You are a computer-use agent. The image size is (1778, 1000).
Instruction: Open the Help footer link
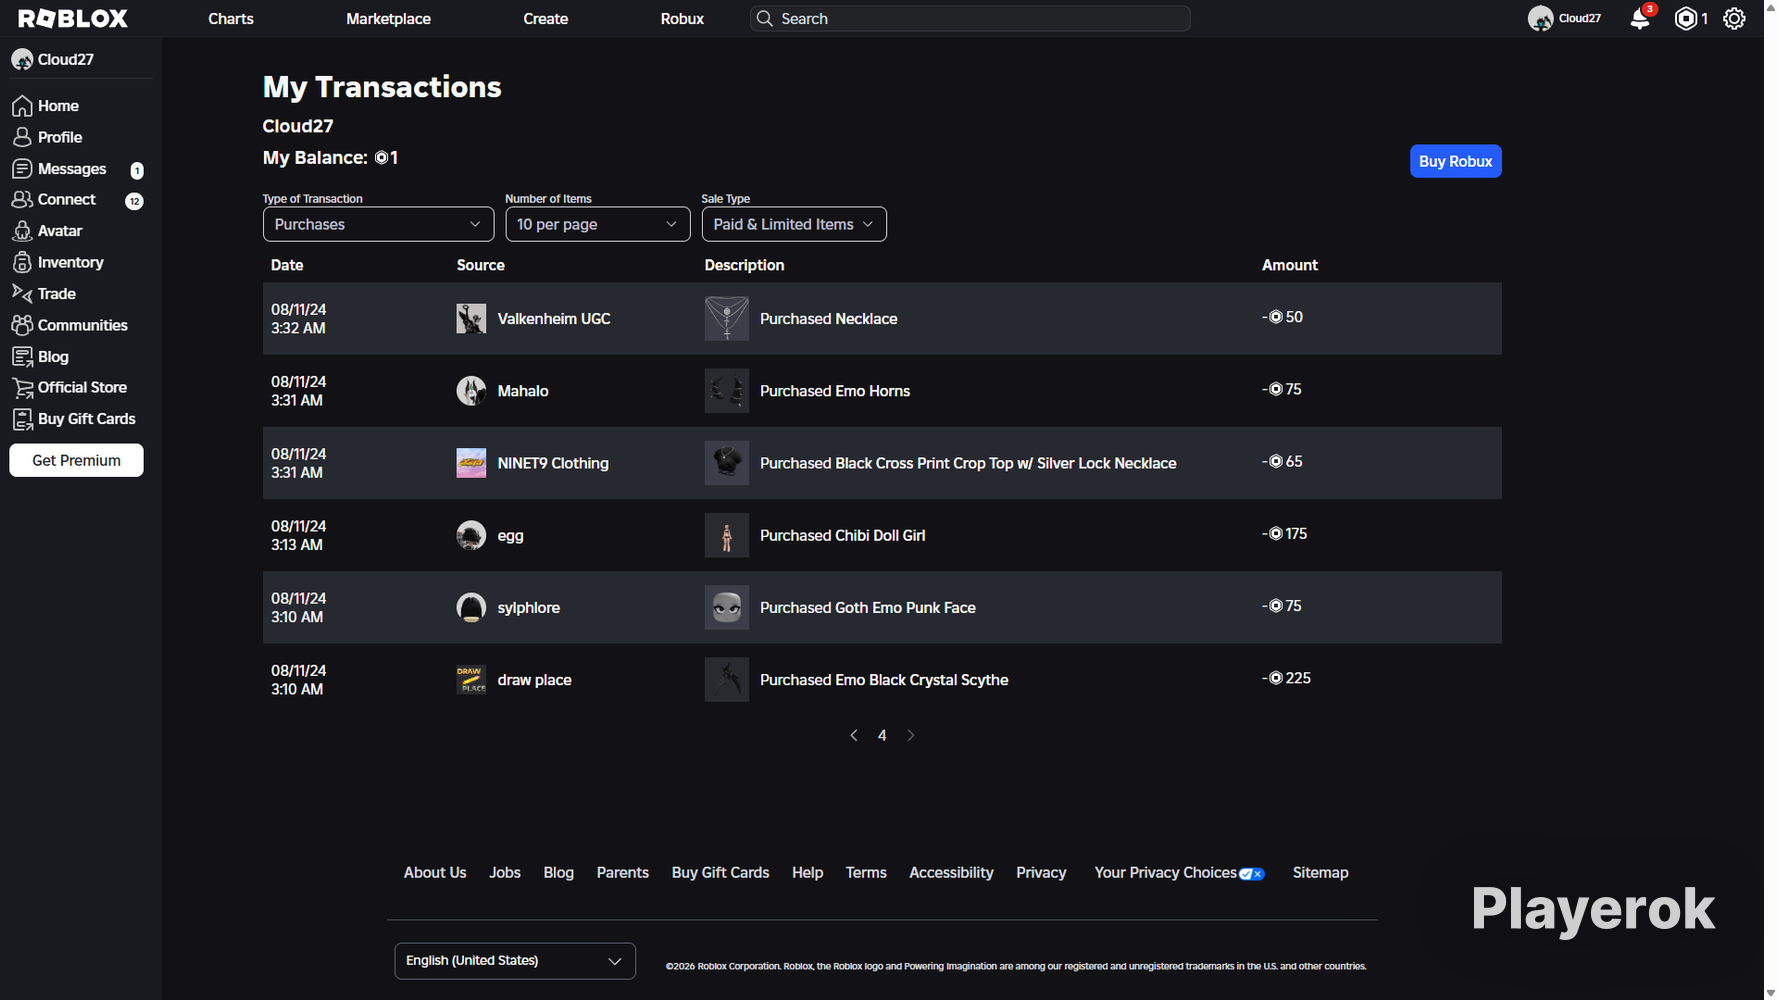point(808,873)
